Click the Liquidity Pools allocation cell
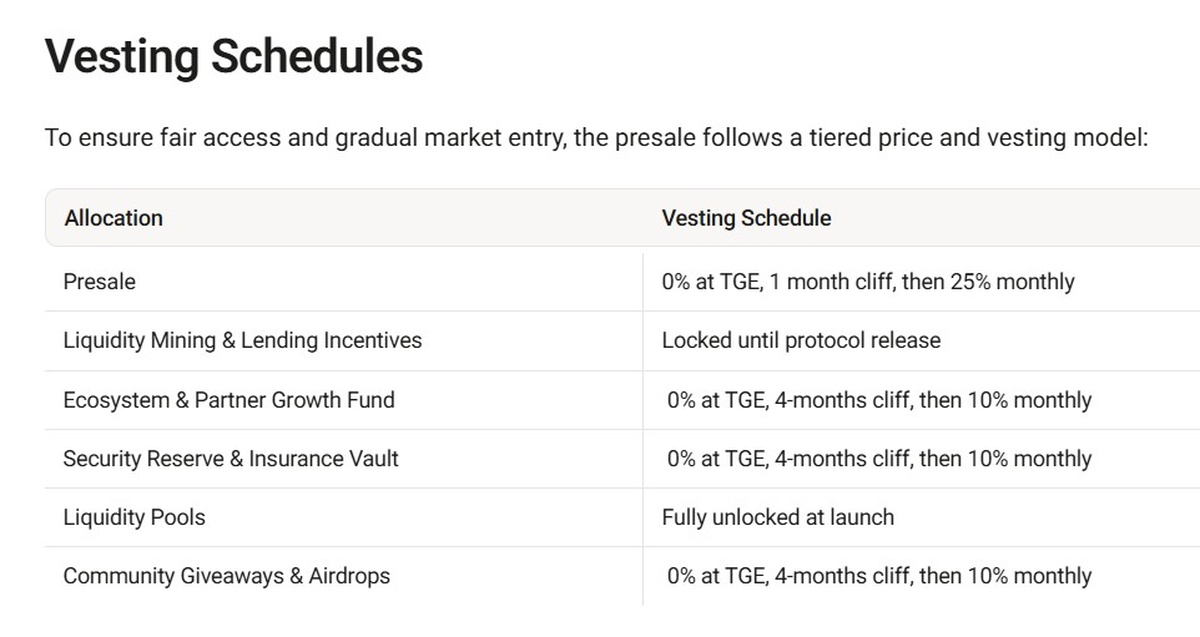The width and height of the screenshot is (1200, 637). click(134, 517)
